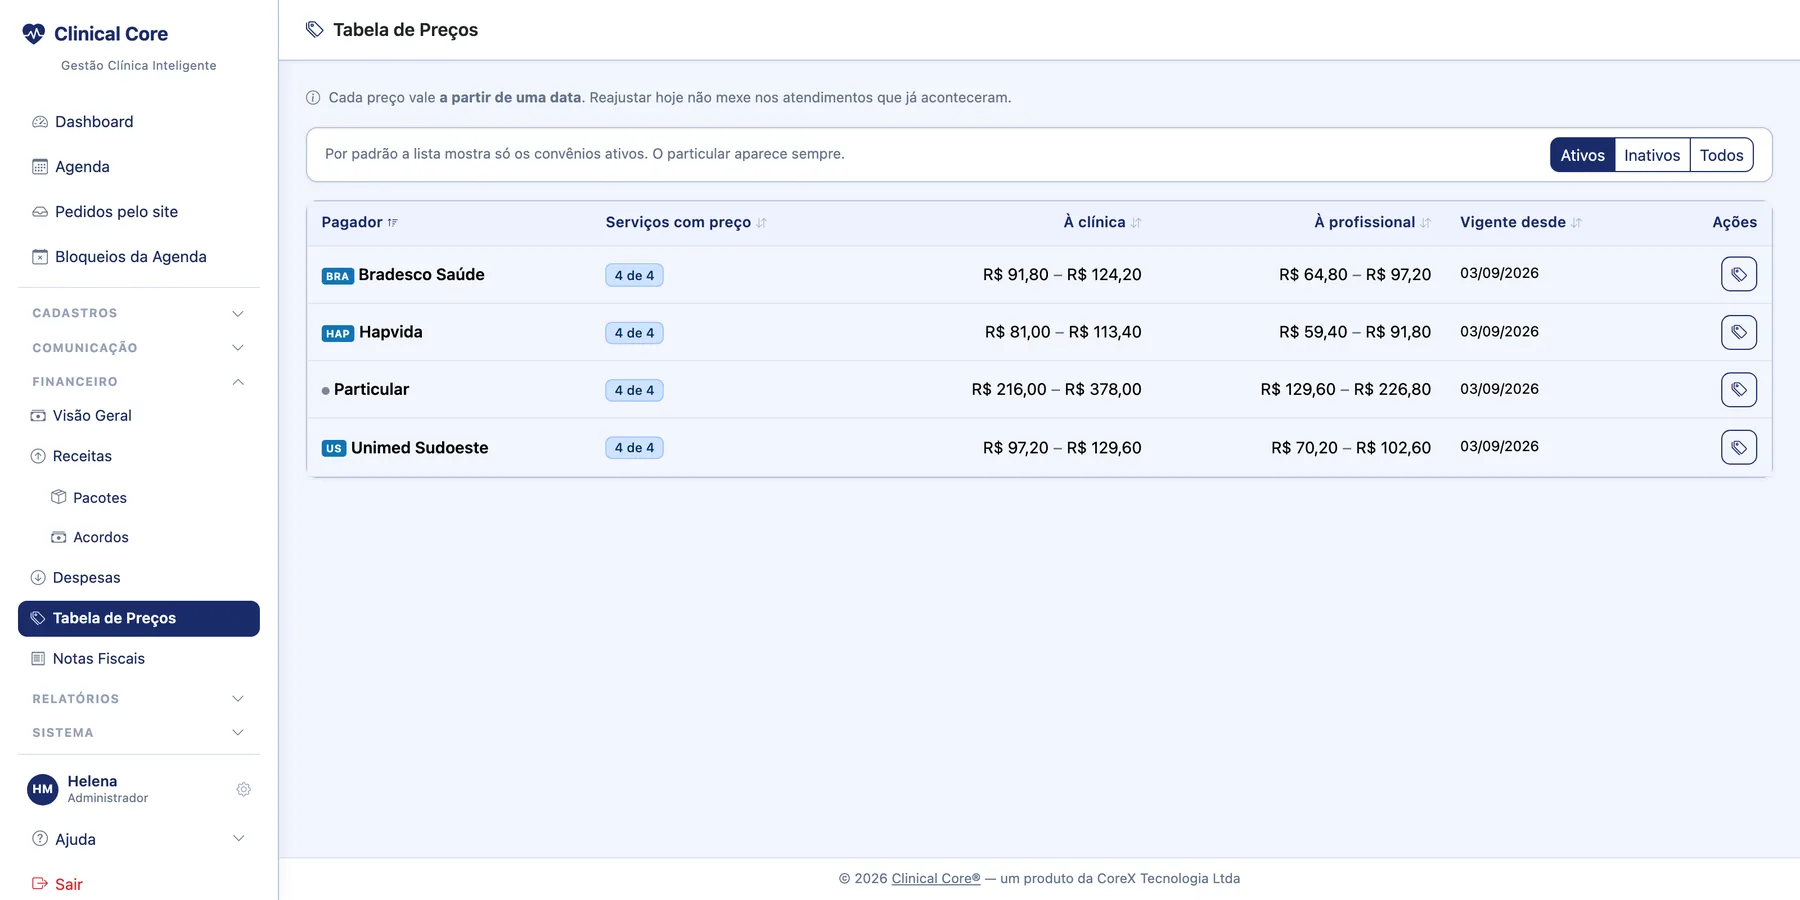
Task: Click the 4 de 4 badge for Particular
Action: [634, 391]
